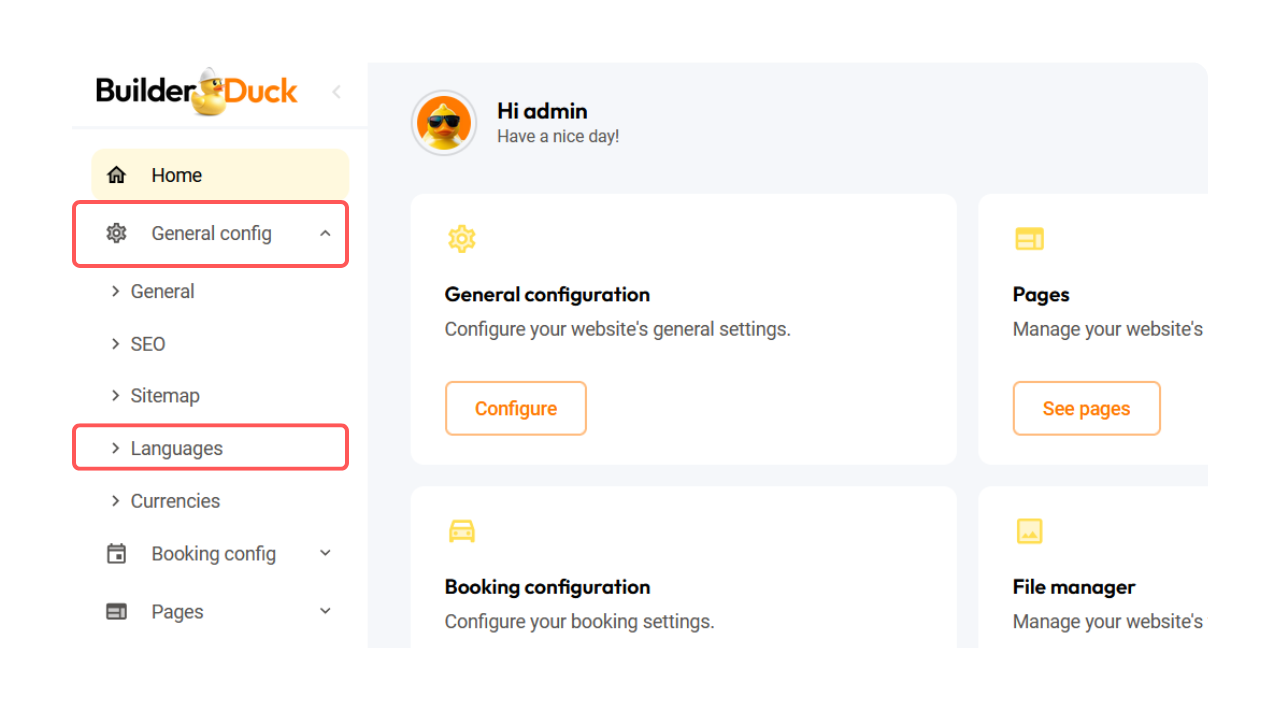Image resolution: width=1280 pixels, height=720 pixels.
Task: Go to the Currencies submenu item
Action: point(175,501)
